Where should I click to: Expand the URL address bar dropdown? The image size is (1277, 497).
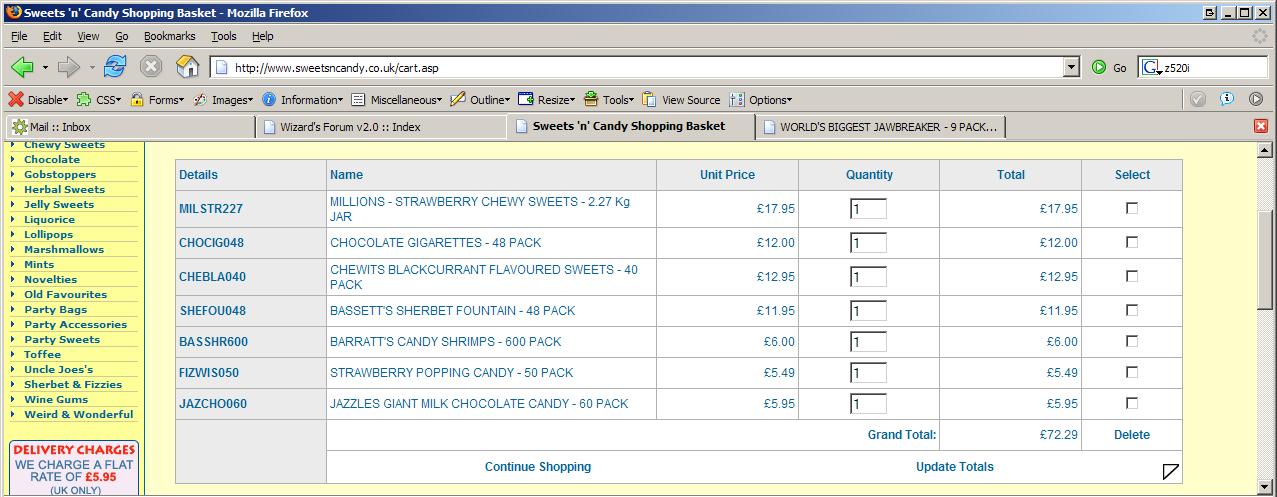tap(1072, 68)
